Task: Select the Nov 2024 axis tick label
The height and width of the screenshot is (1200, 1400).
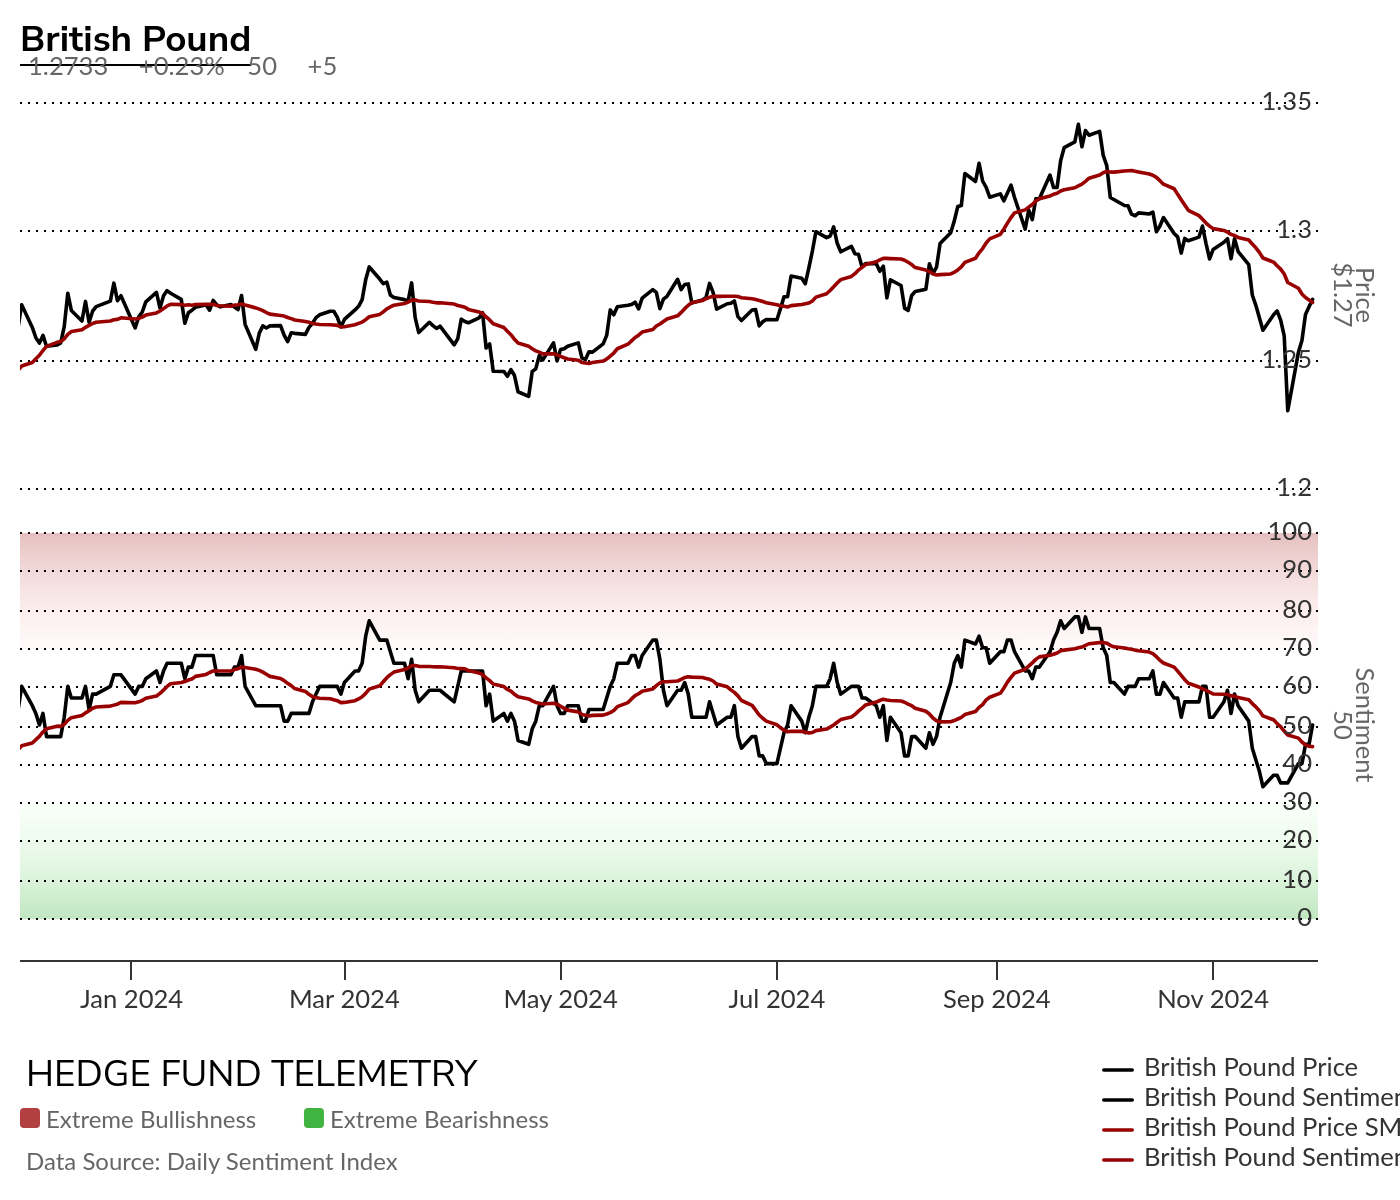Action: 1213,999
